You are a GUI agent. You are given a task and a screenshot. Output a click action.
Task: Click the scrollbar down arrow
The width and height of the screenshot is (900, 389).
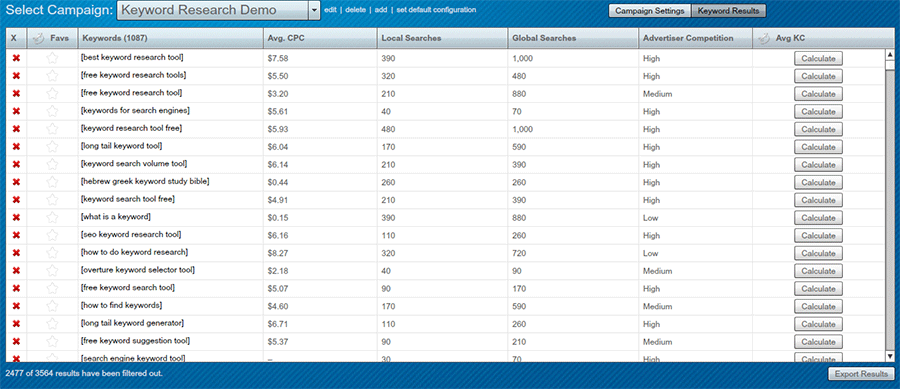pyautogui.click(x=890, y=356)
